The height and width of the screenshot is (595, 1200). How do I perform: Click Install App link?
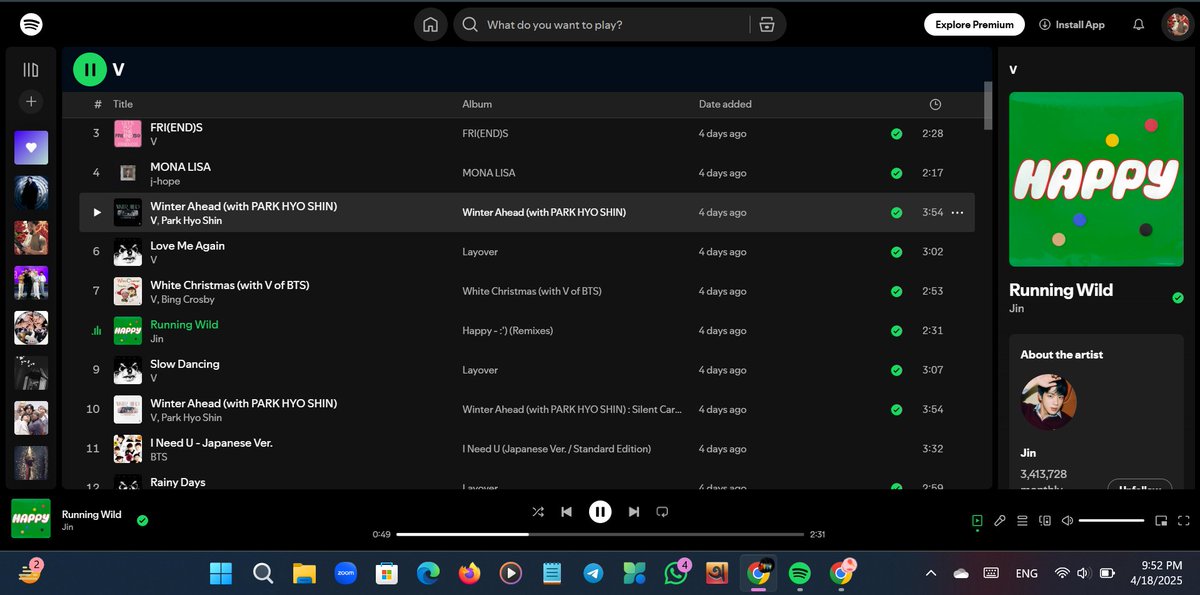1072,24
